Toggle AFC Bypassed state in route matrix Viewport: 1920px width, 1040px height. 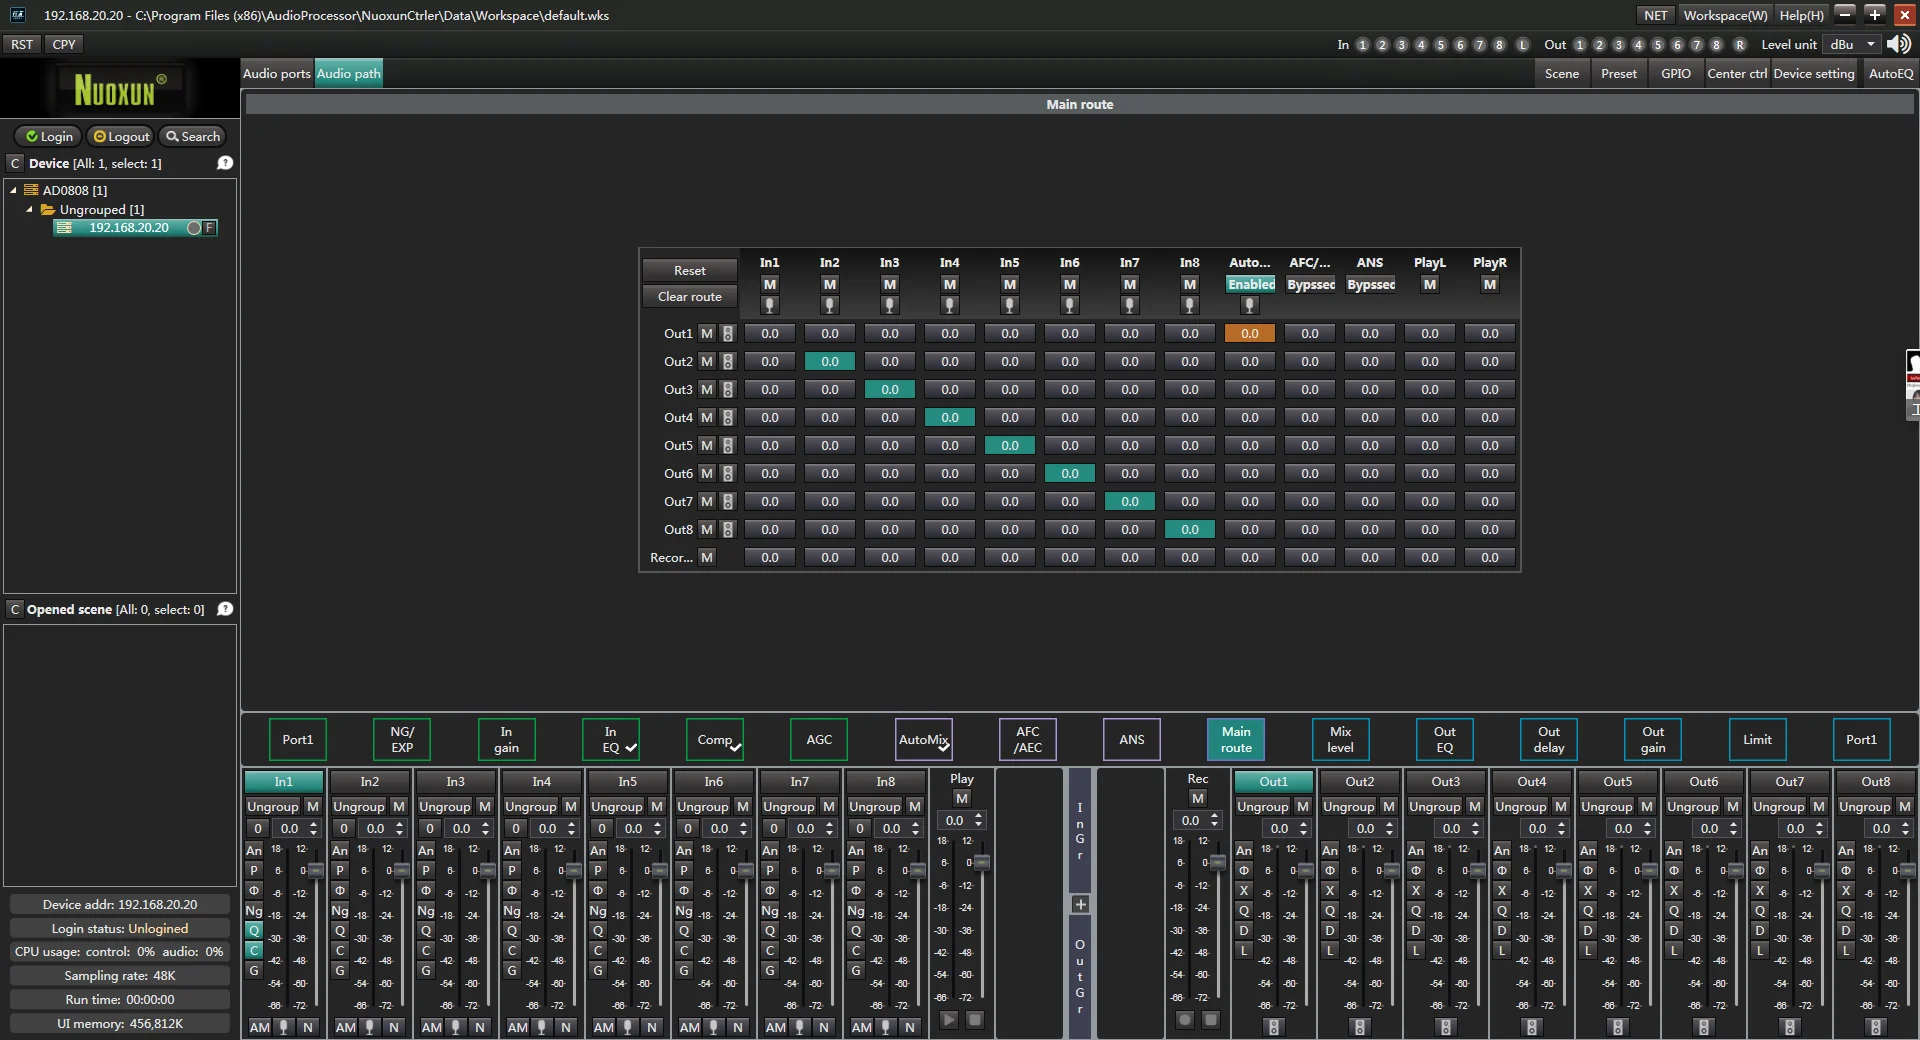pos(1310,285)
